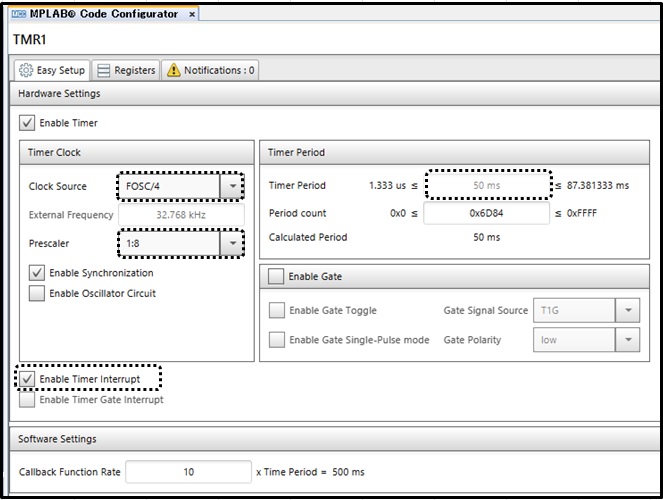Image resolution: width=663 pixels, height=500 pixels.
Task: Click the 87.381333 ms maximum period text
Action: coord(598,186)
